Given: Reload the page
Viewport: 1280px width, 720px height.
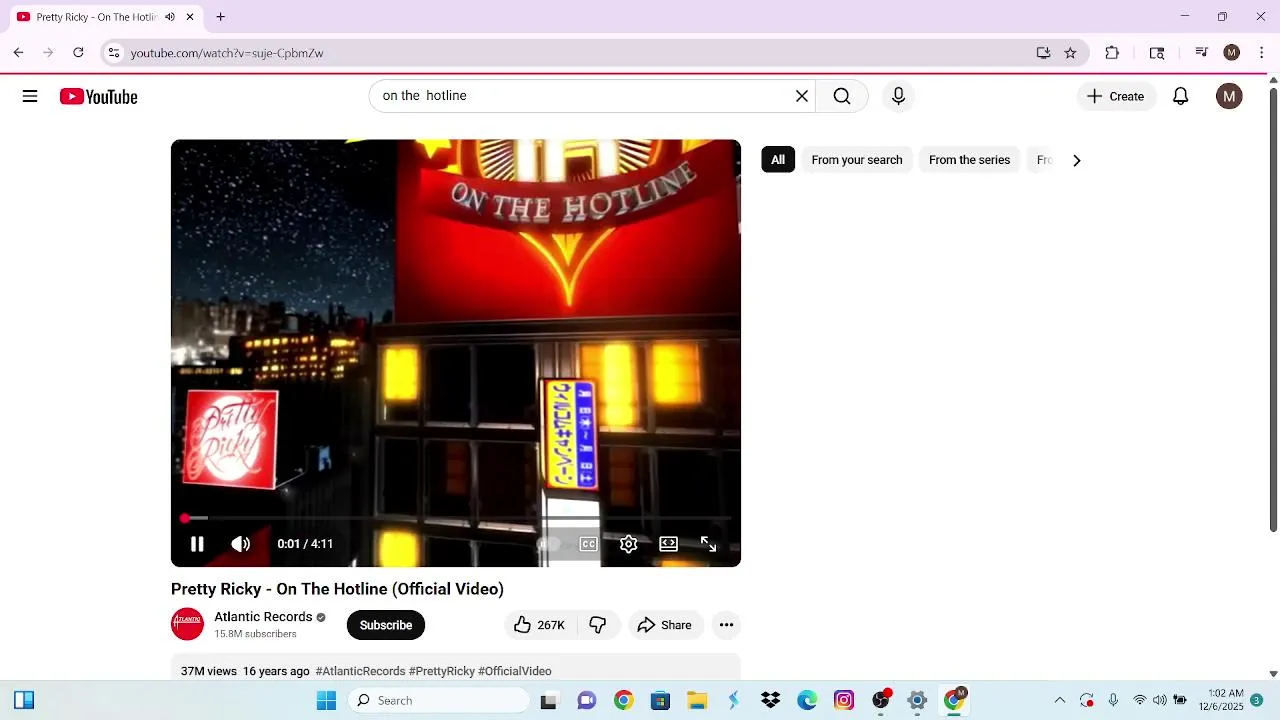Looking at the screenshot, I should point(78,53).
